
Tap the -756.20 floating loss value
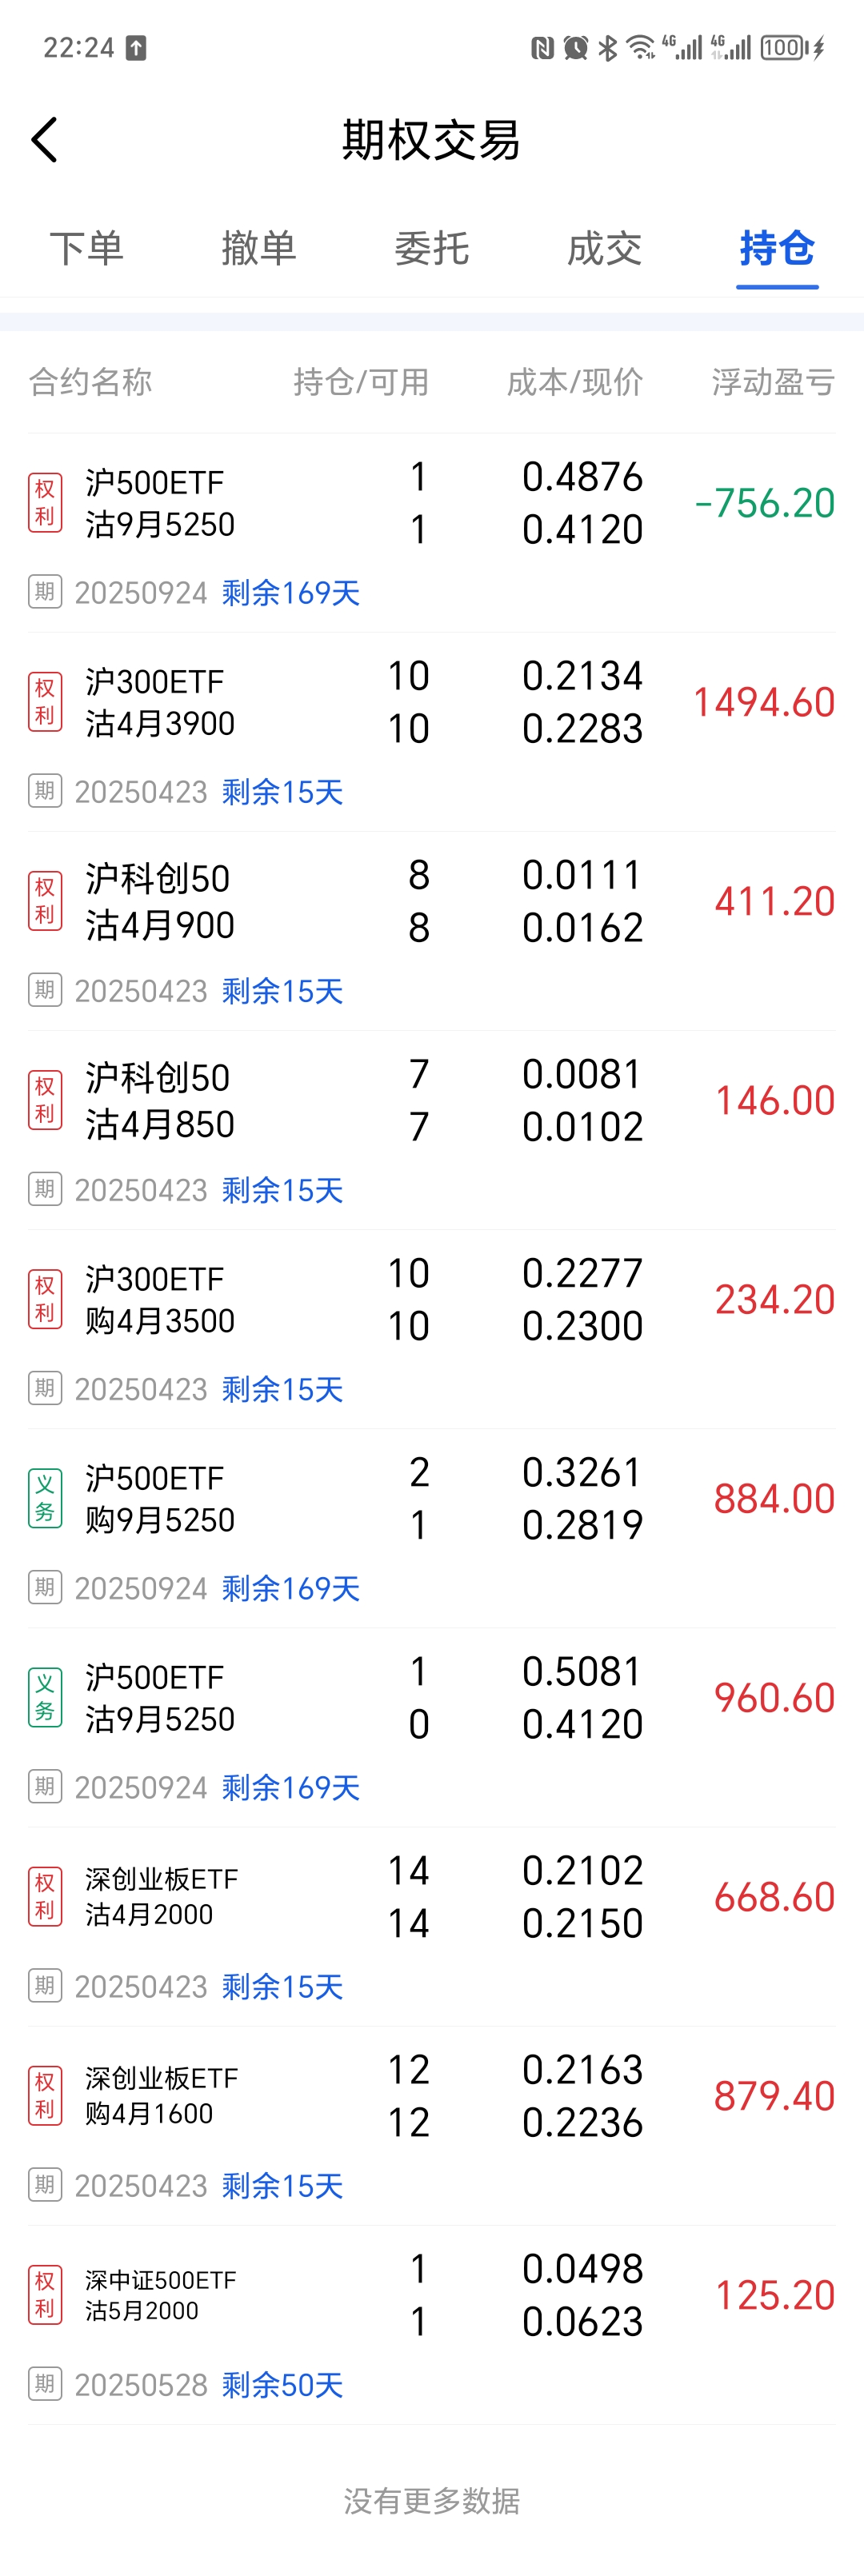(765, 503)
